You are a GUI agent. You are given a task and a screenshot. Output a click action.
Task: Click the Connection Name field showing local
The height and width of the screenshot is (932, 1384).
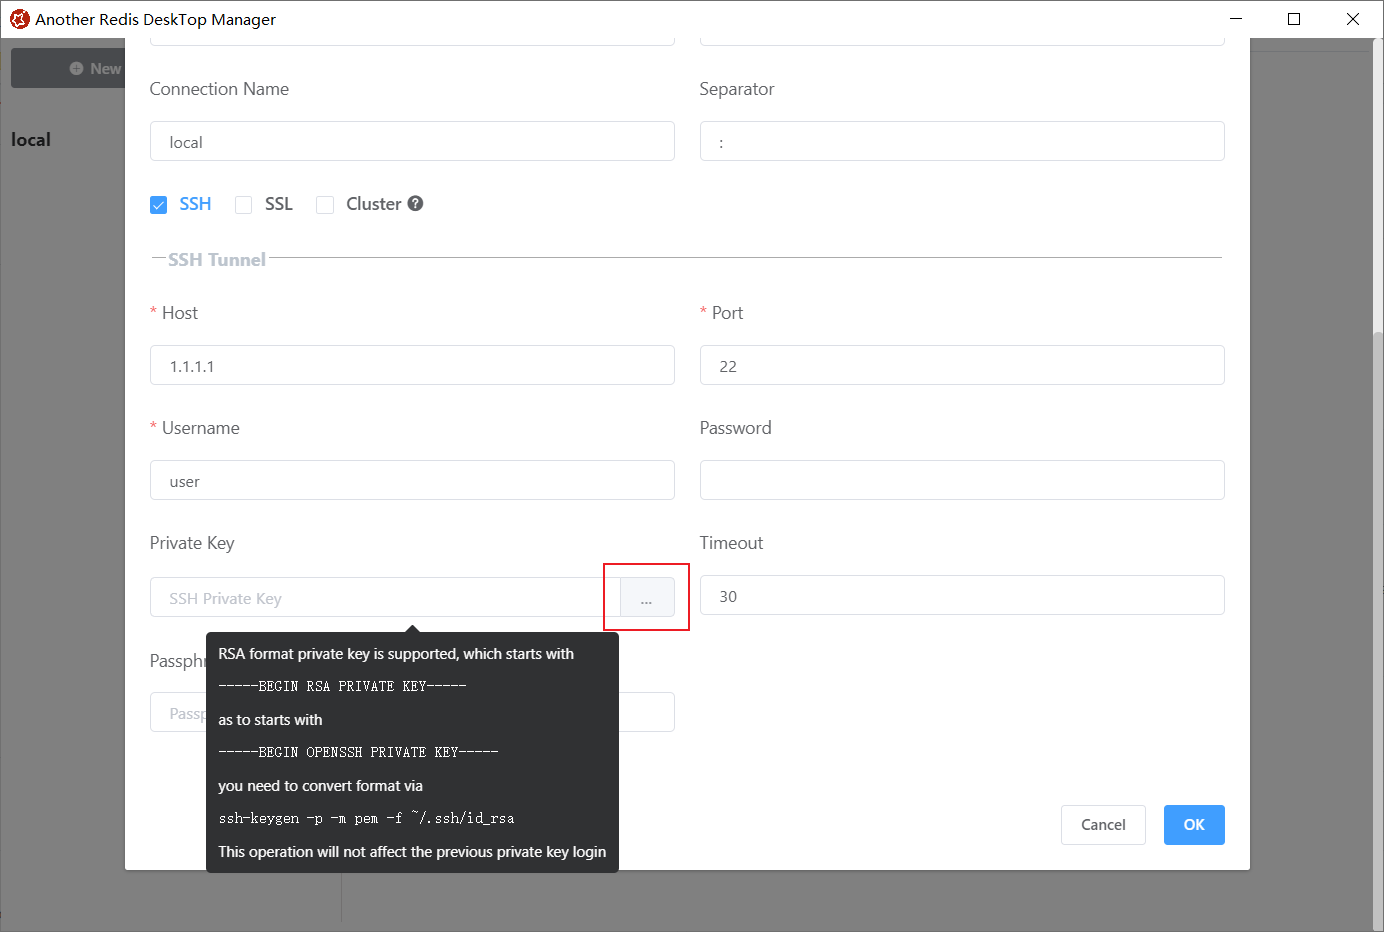pyautogui.click(x=412, y=141)
